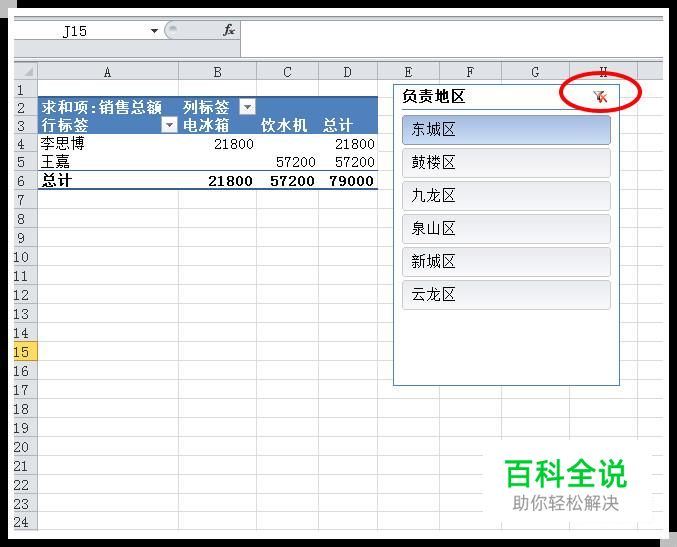677x547 pixels.
Task: Click the Name Box showing J15
Action: pyautogui.click(x=82, y=31)
